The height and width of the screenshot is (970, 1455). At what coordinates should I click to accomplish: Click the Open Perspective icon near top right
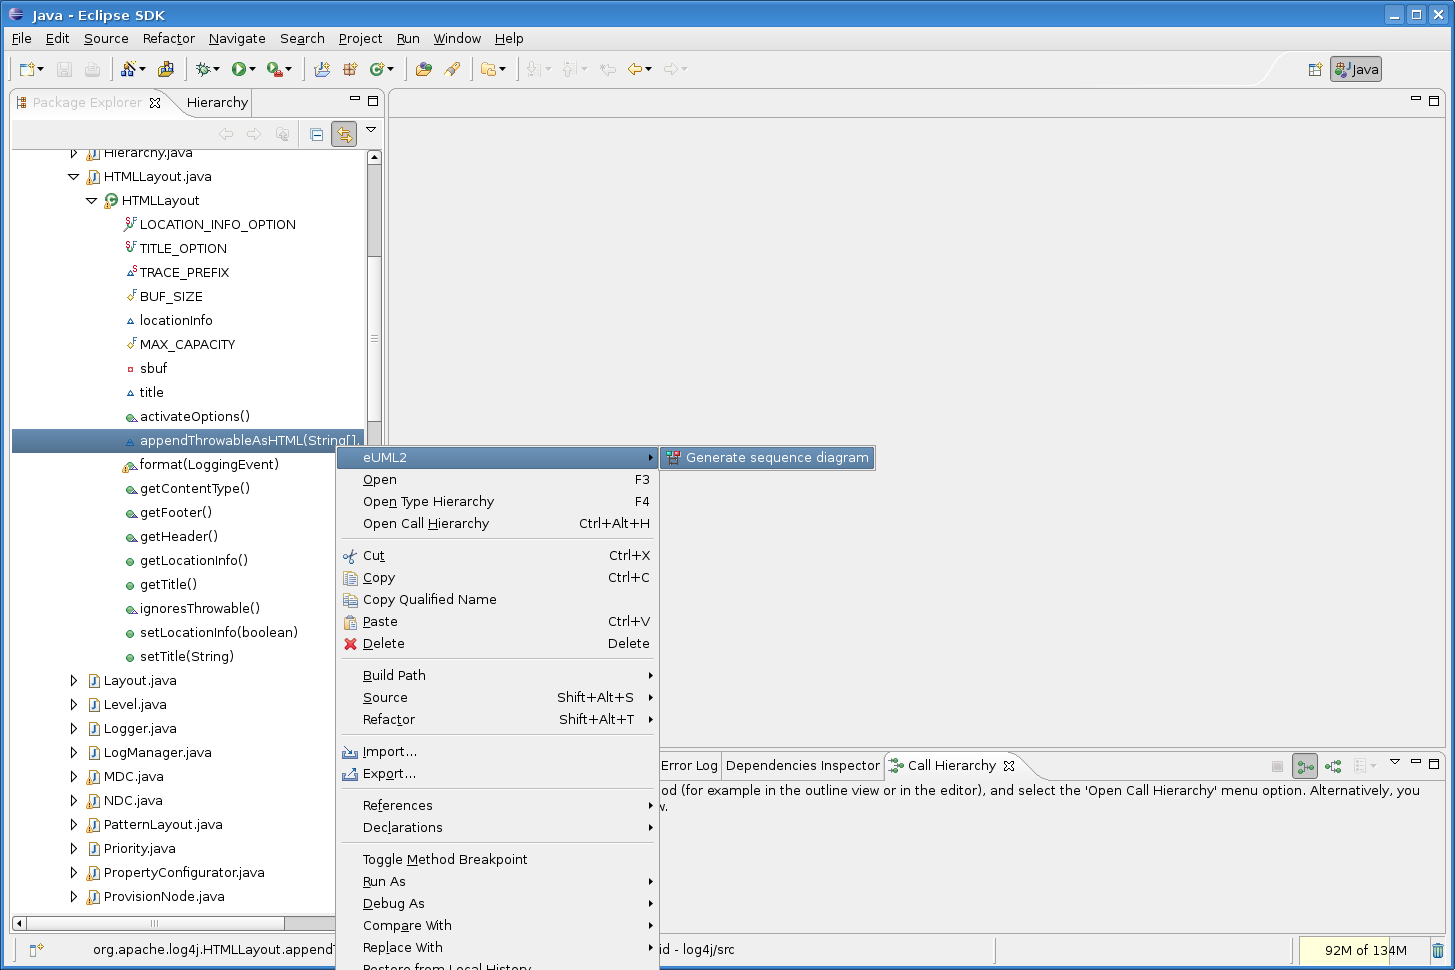click(x=1315, y=69)
